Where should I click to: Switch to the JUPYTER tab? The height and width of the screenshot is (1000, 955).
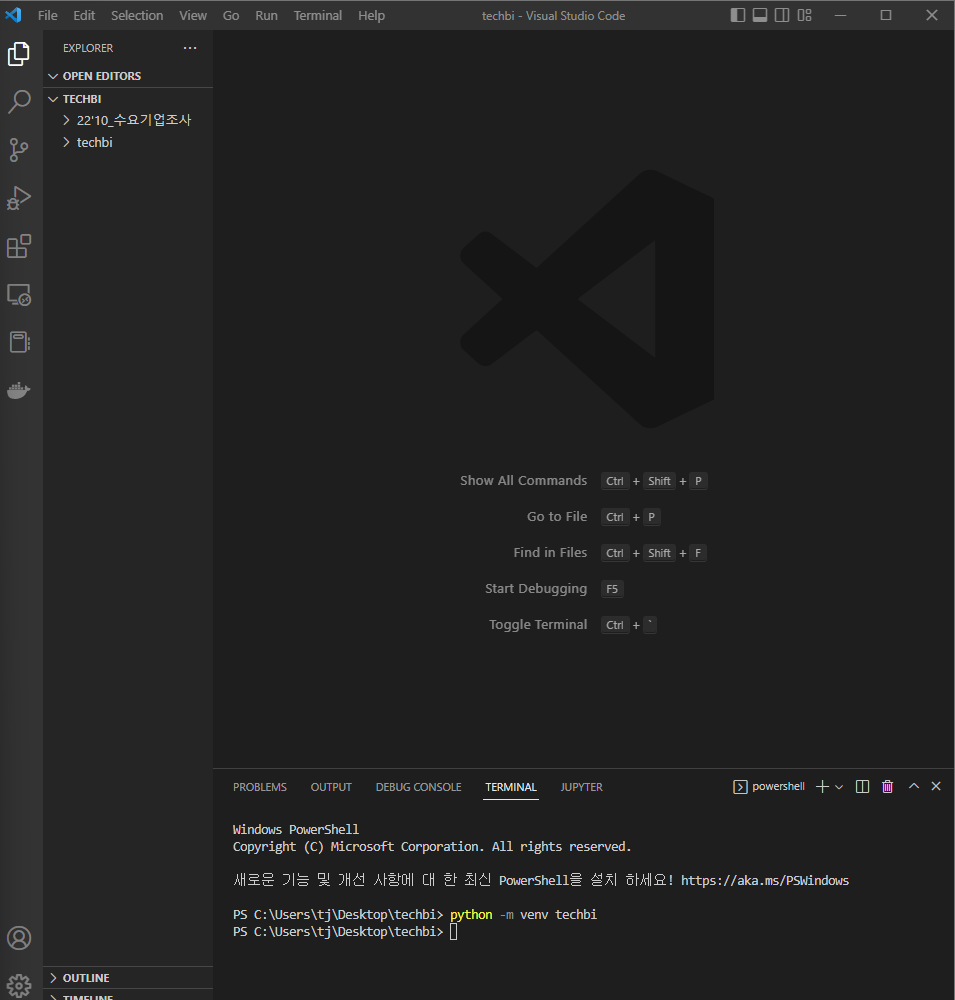[x=581, y=787]
